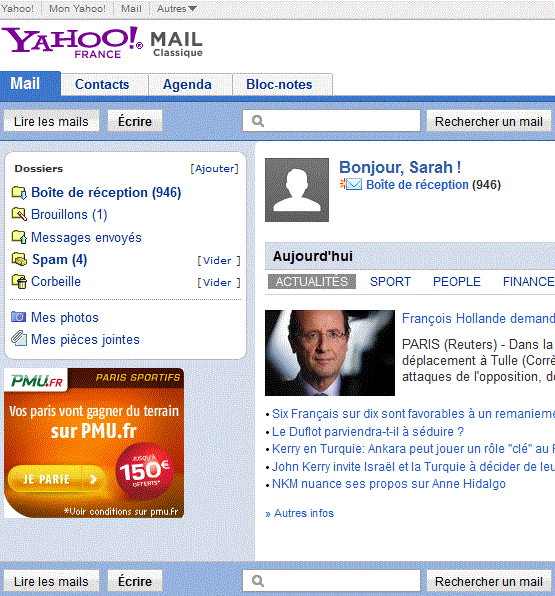Click the JE PARIE button in PMU ad

point(56,479)
